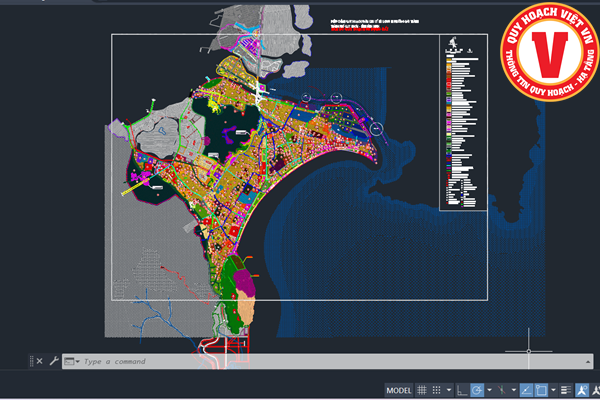
Task: Expand recent commands dropdown
Action: coord(74,361)
